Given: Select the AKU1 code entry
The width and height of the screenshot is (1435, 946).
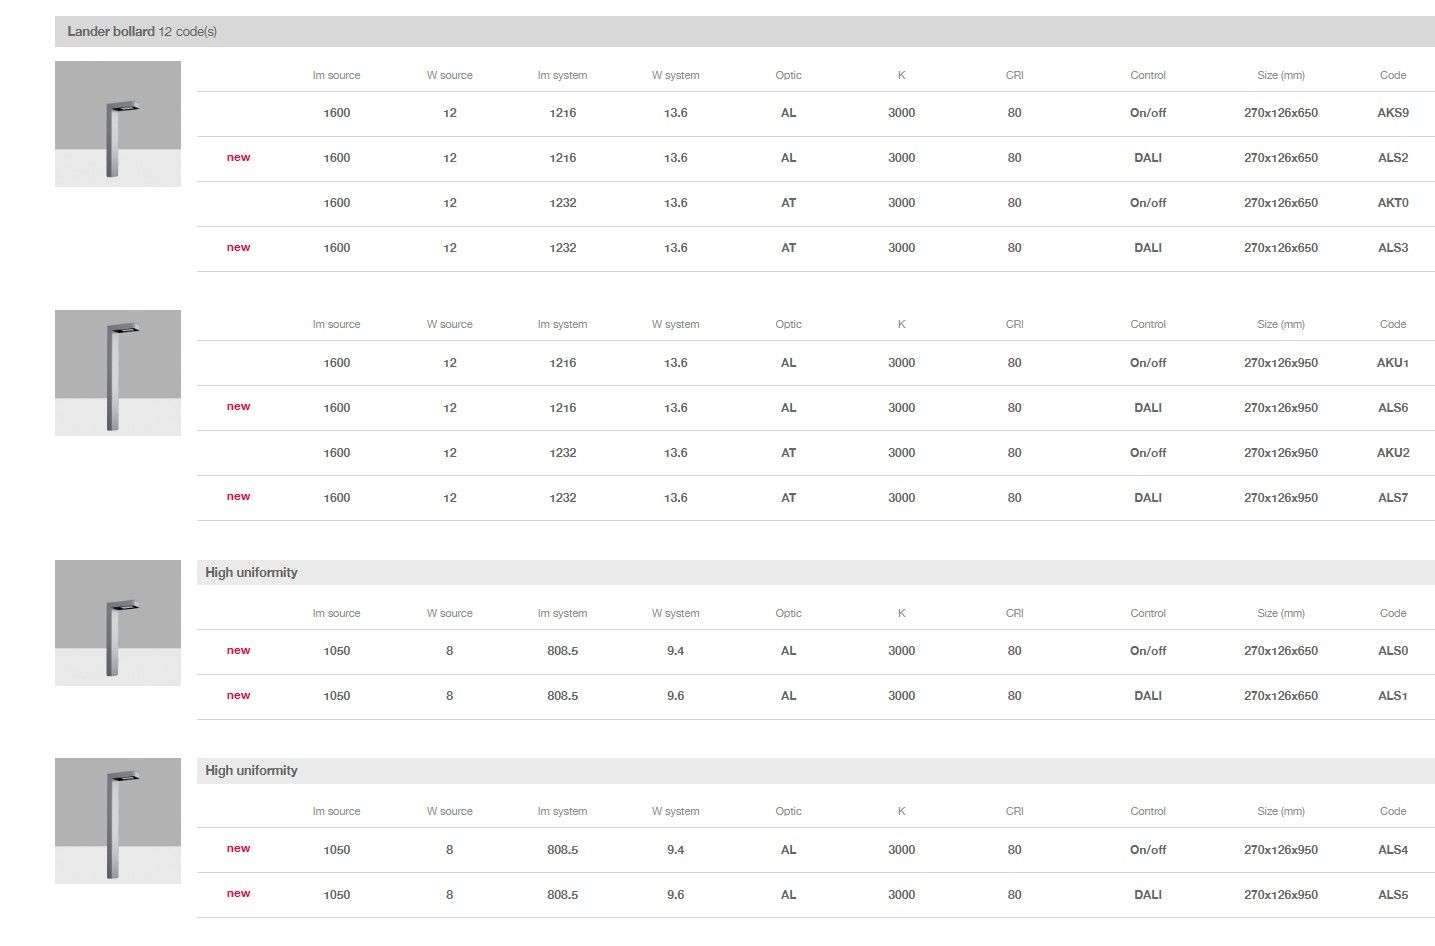Looking at the screenshot, I should [x=1392, y=363].
